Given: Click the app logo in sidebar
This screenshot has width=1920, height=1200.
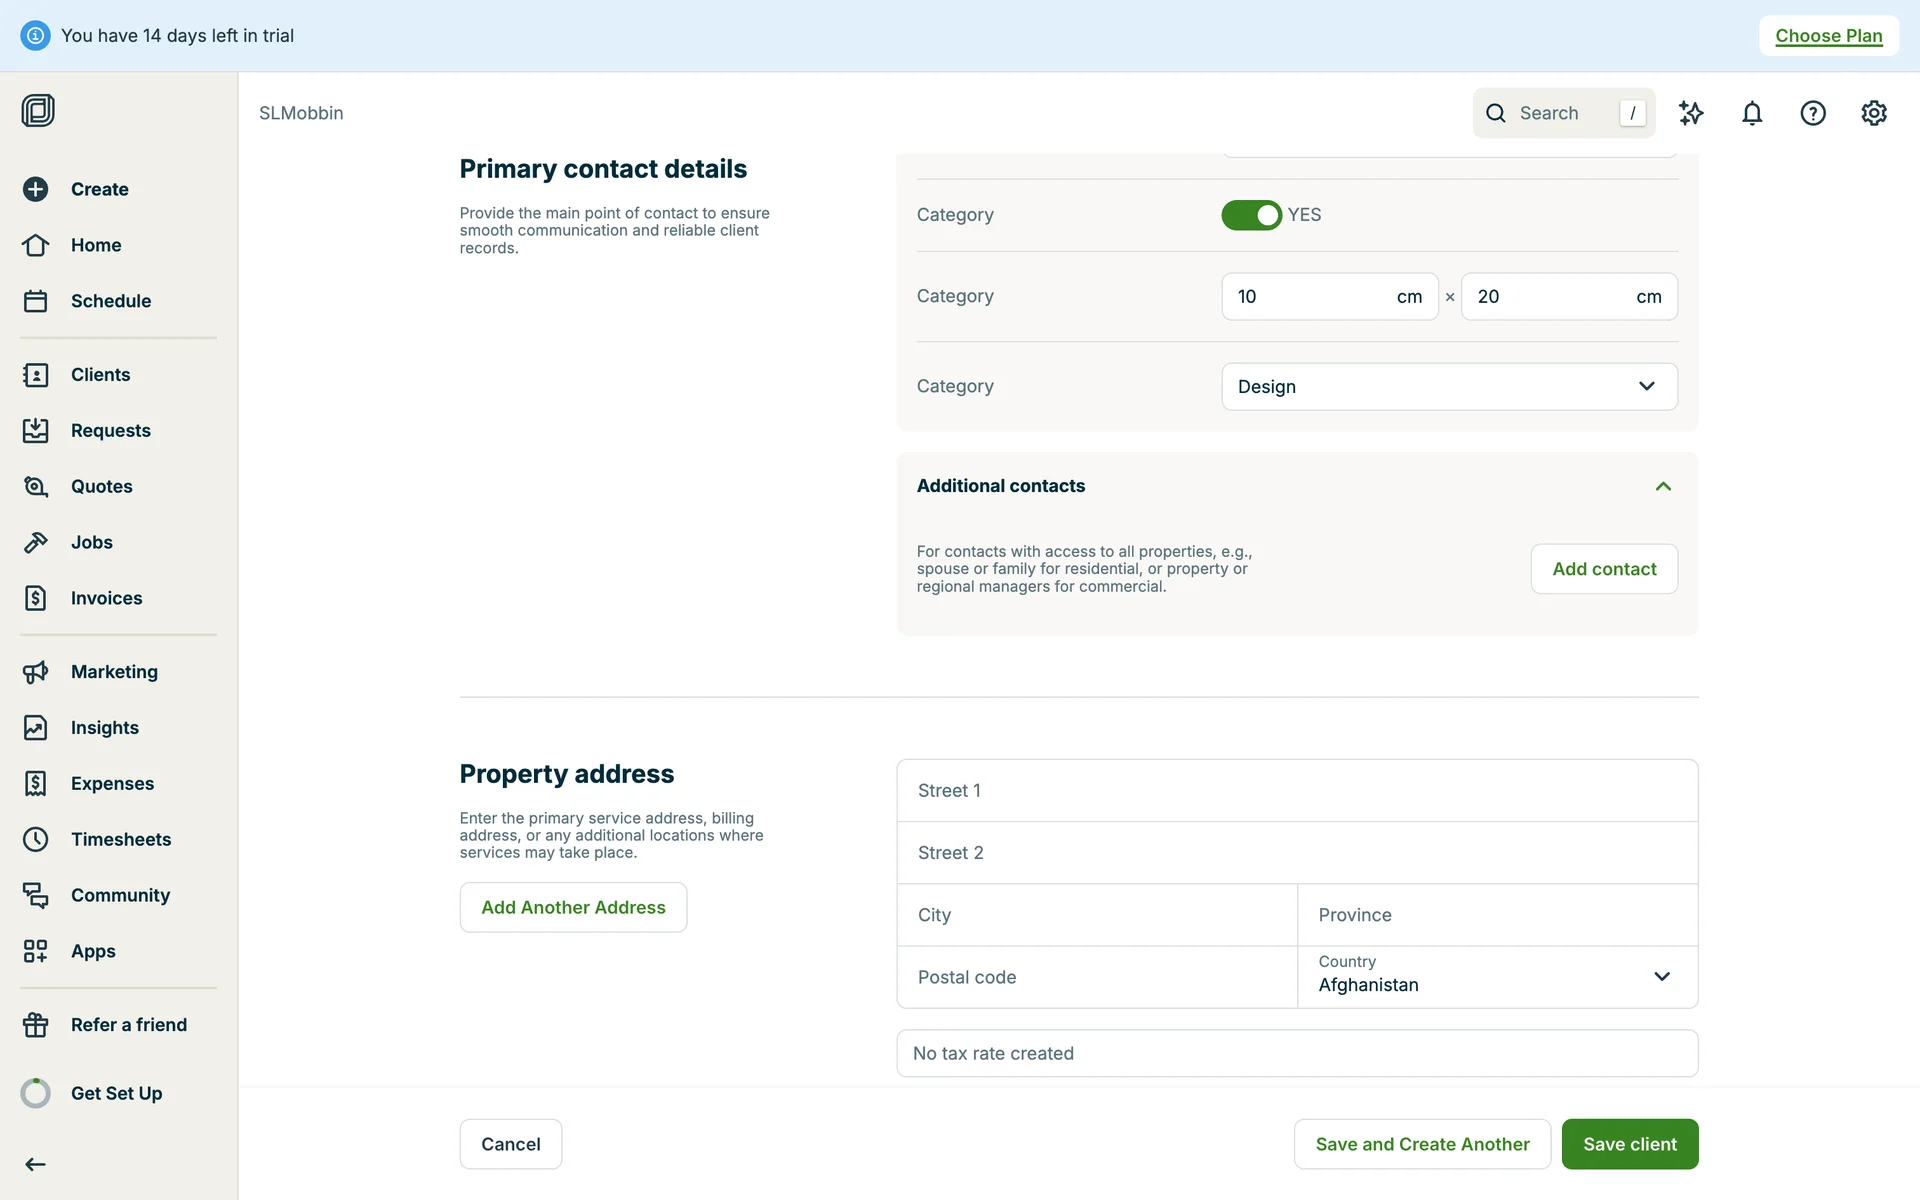Looking at the screenshot, I should click(x=38, y=110).
